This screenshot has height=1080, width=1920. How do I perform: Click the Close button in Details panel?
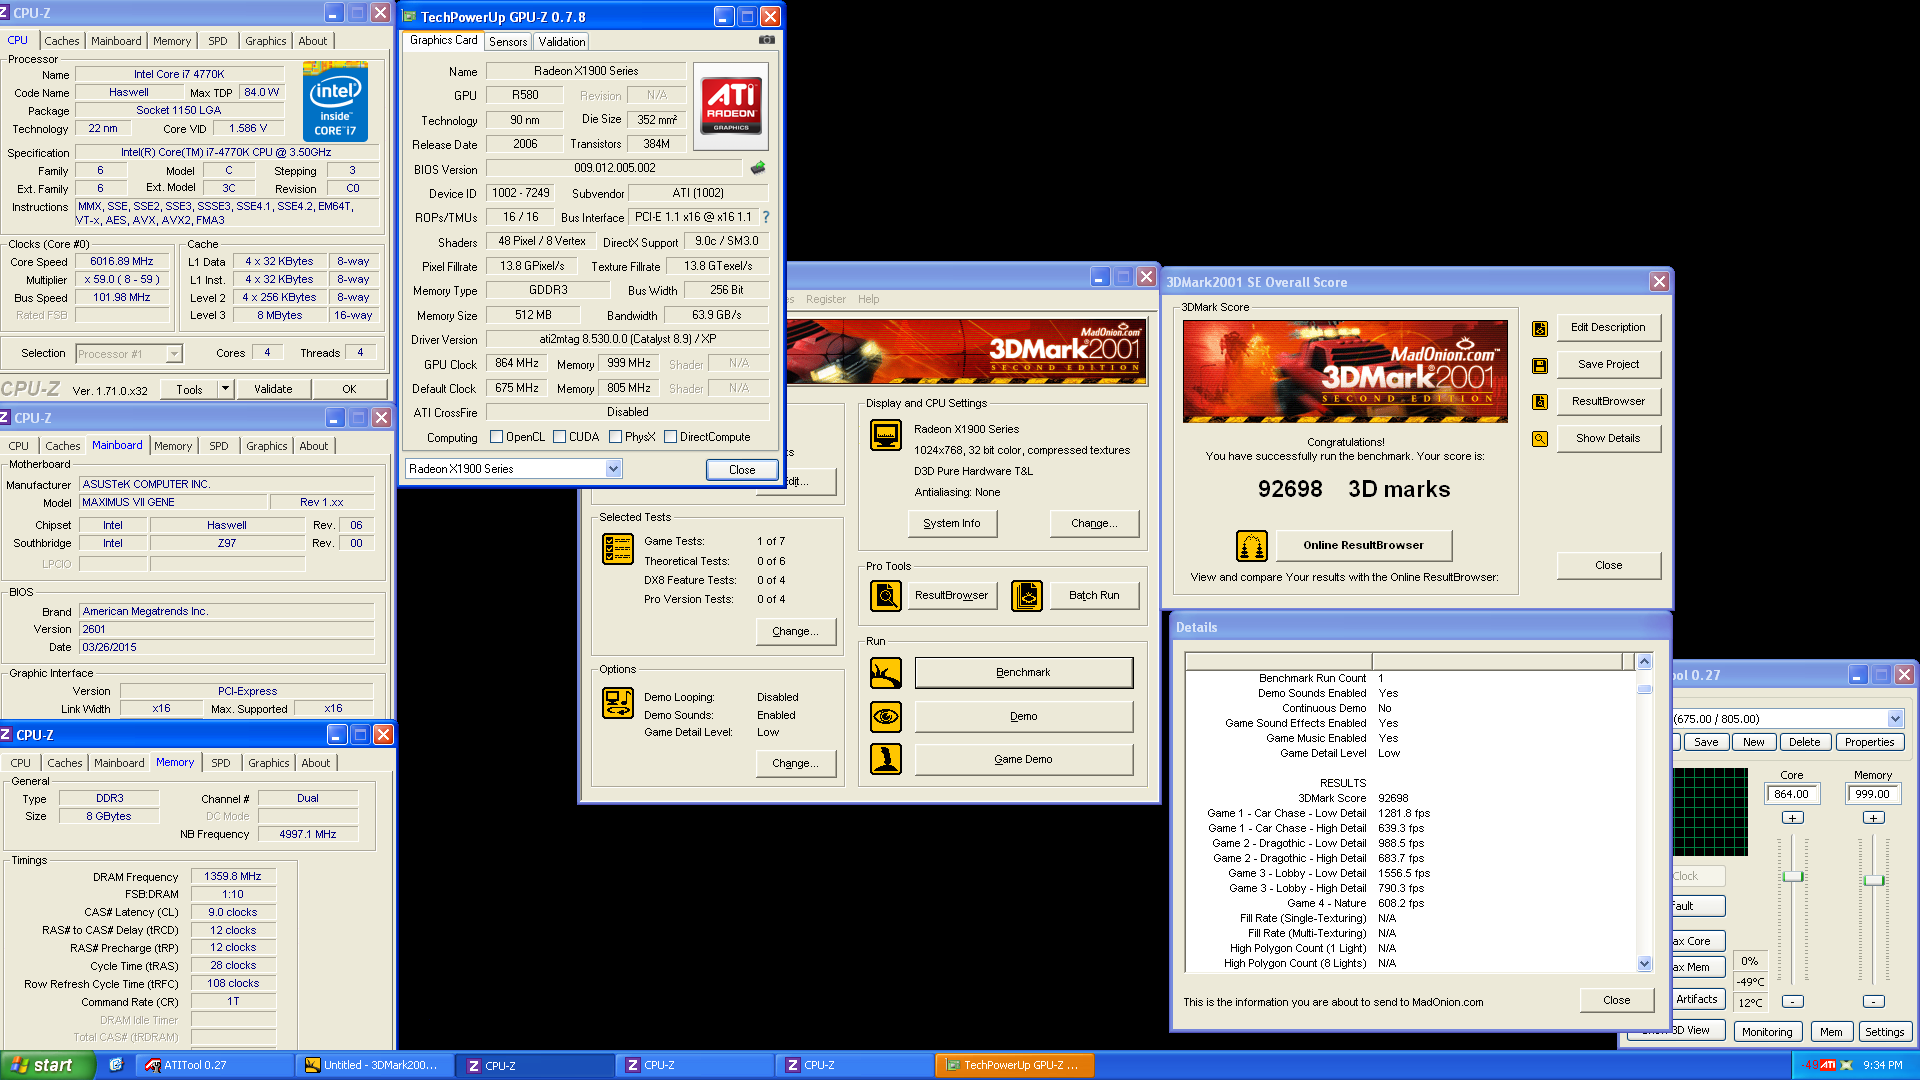tap(1616, 1001)
